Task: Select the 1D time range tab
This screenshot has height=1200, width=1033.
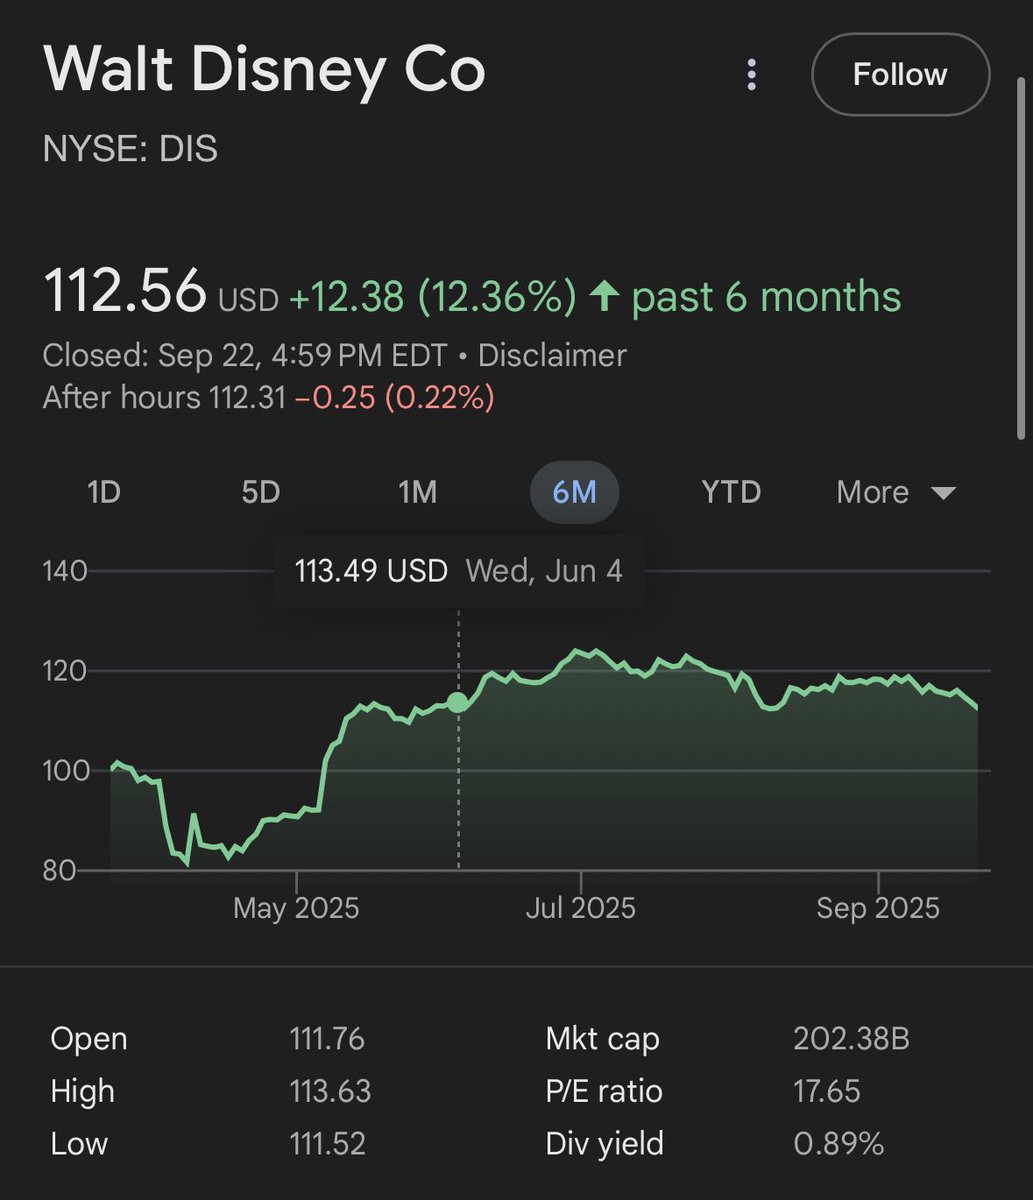Action: tap(104, 492)
